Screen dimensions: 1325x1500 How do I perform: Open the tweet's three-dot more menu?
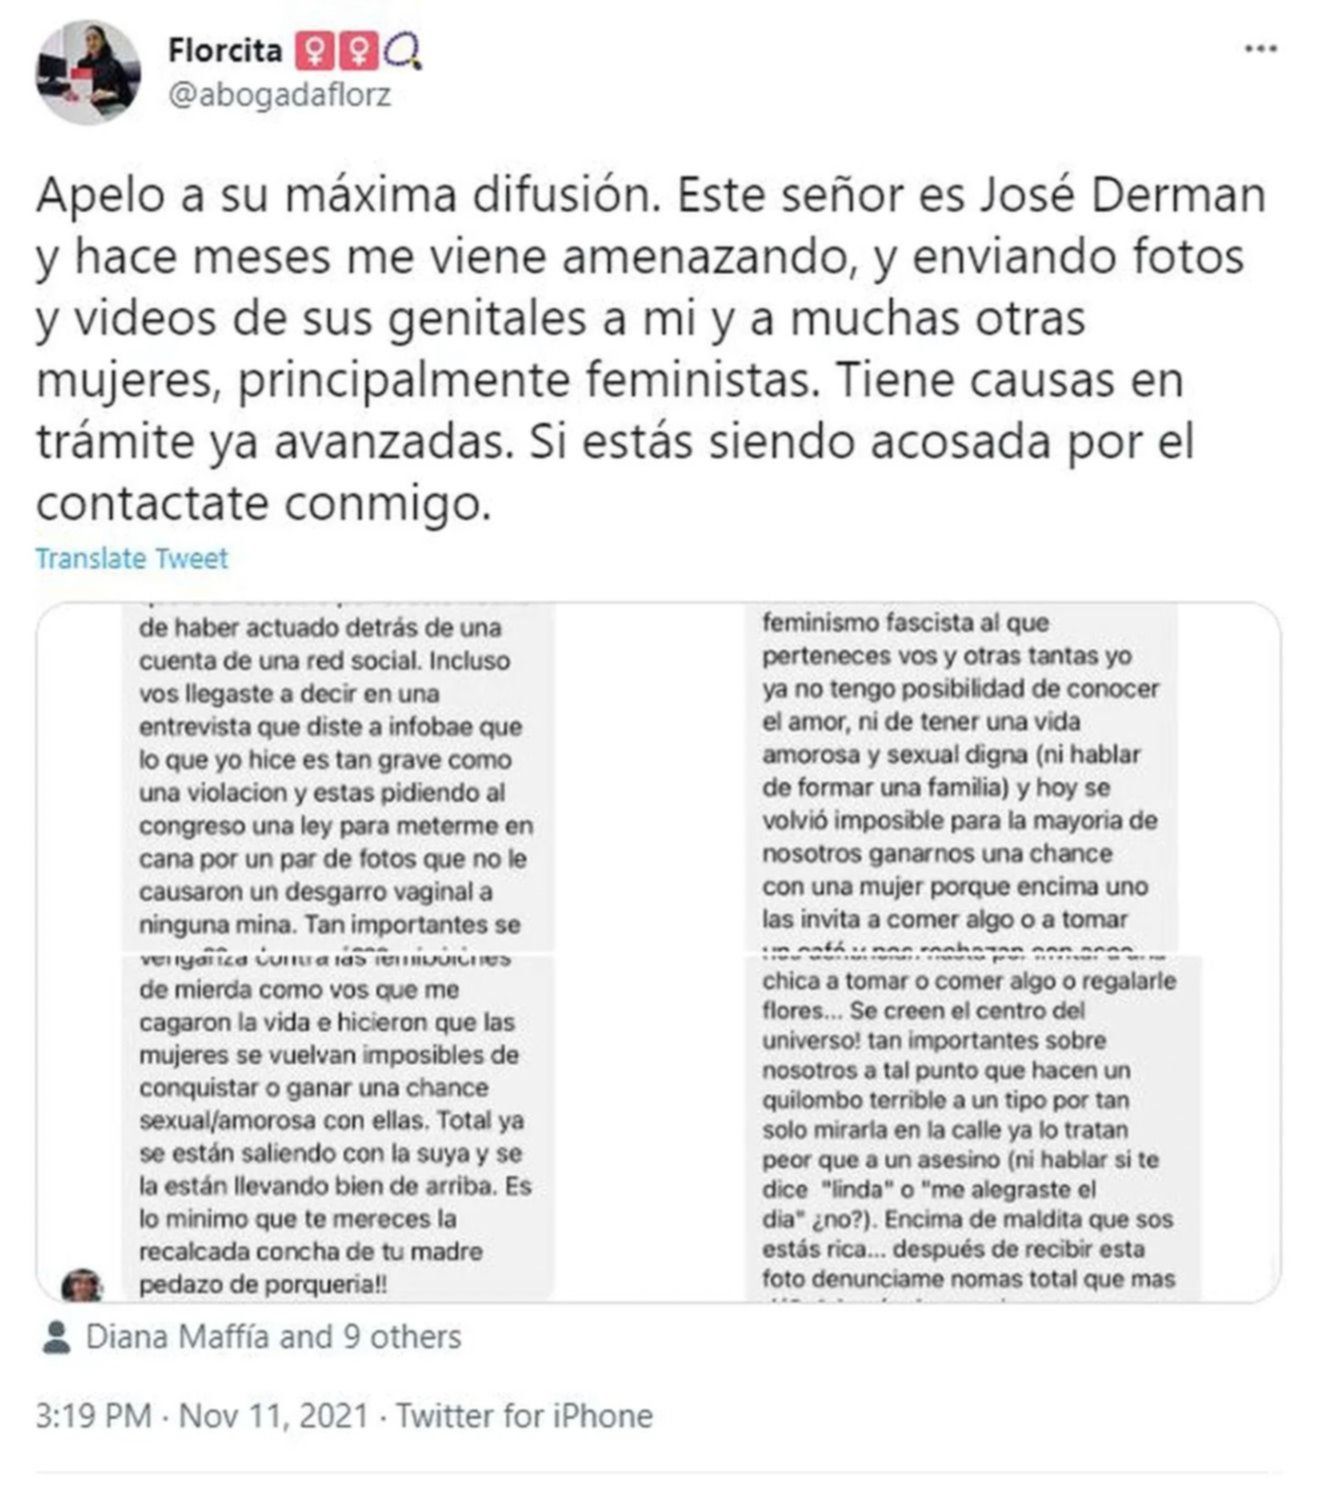coord(1261,48)
